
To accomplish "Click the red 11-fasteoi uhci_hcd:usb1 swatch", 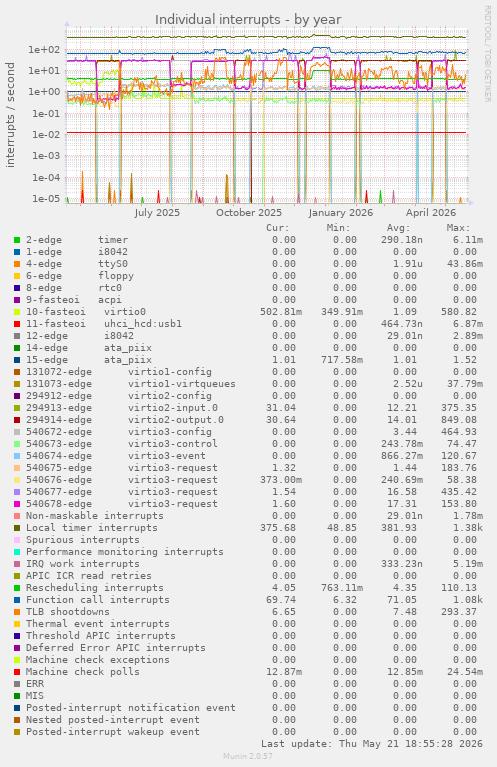I will click(x=17, y=324).
